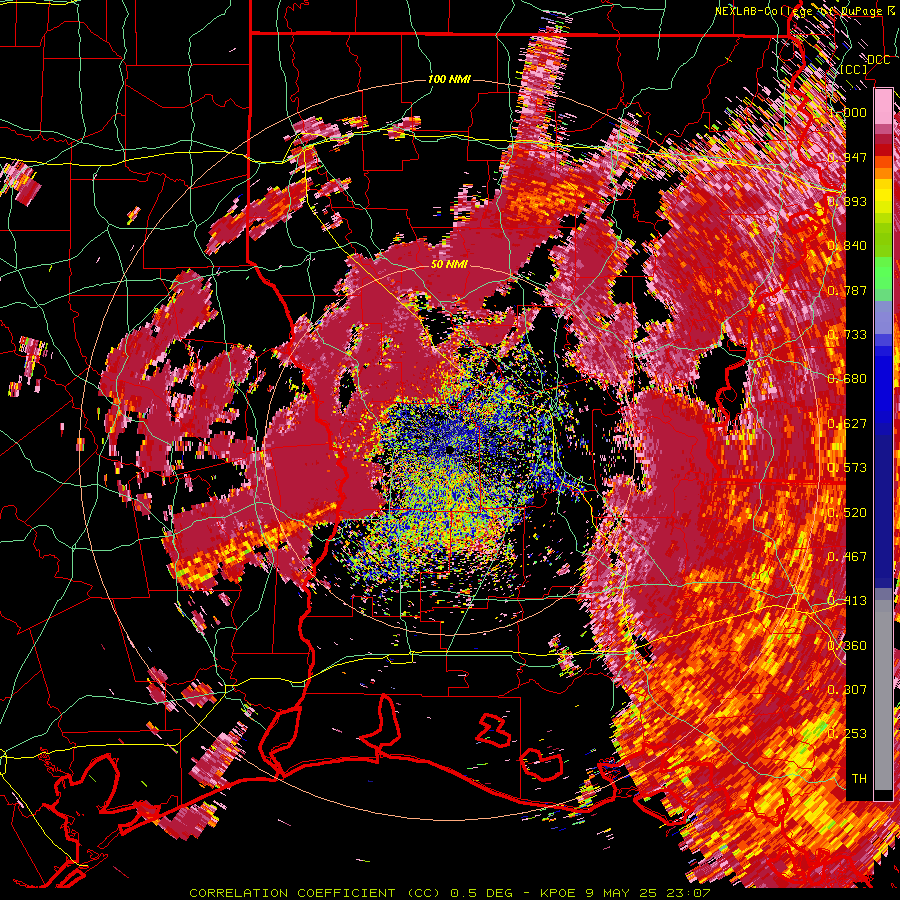Click the 0.787 value on the color scale
Viewport: 900px width, 900px height.
click(847, 290)
